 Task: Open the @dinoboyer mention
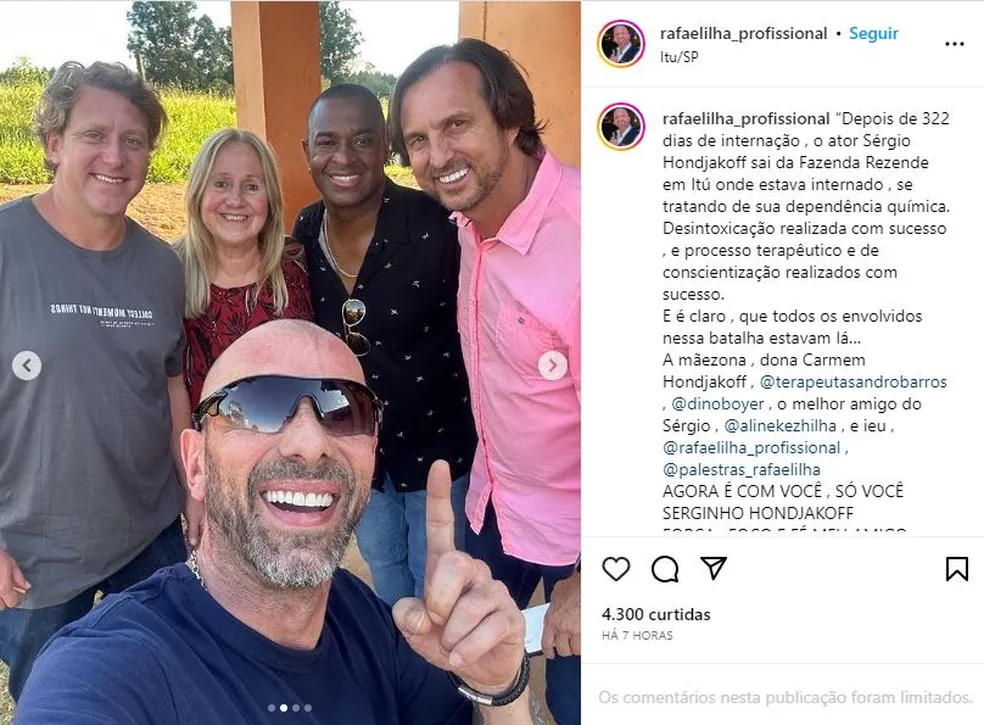718,404
